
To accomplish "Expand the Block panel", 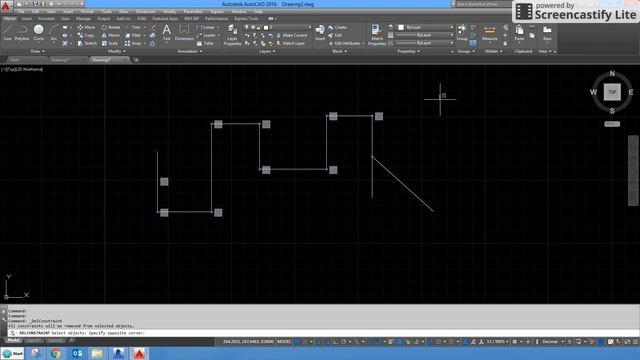I will [340, 51].
